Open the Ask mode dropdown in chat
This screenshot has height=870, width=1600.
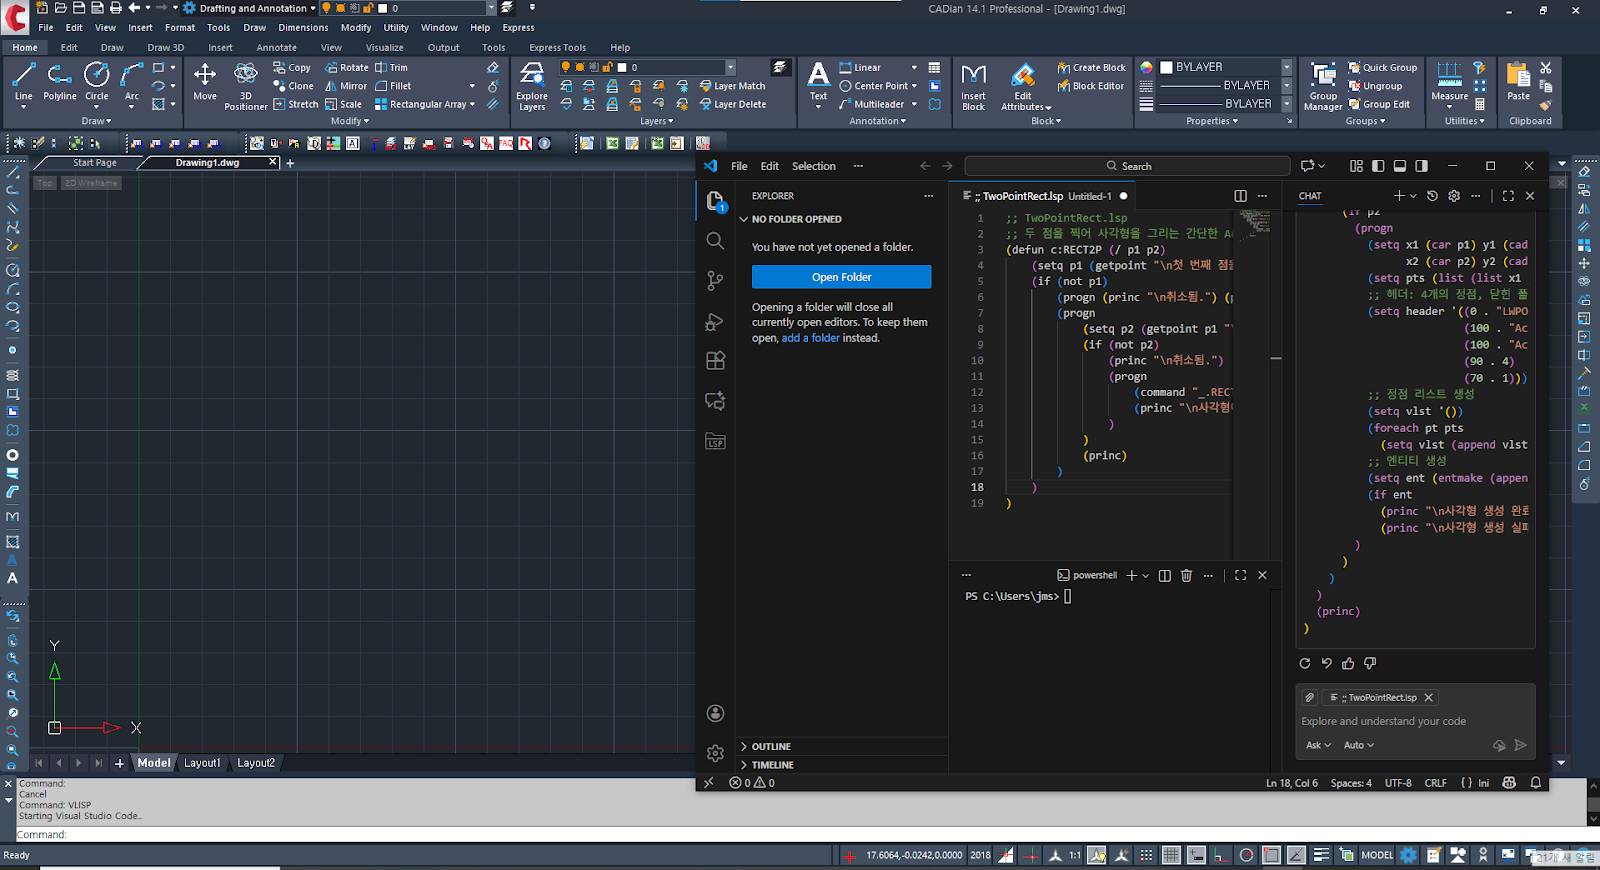(1318, 745)
